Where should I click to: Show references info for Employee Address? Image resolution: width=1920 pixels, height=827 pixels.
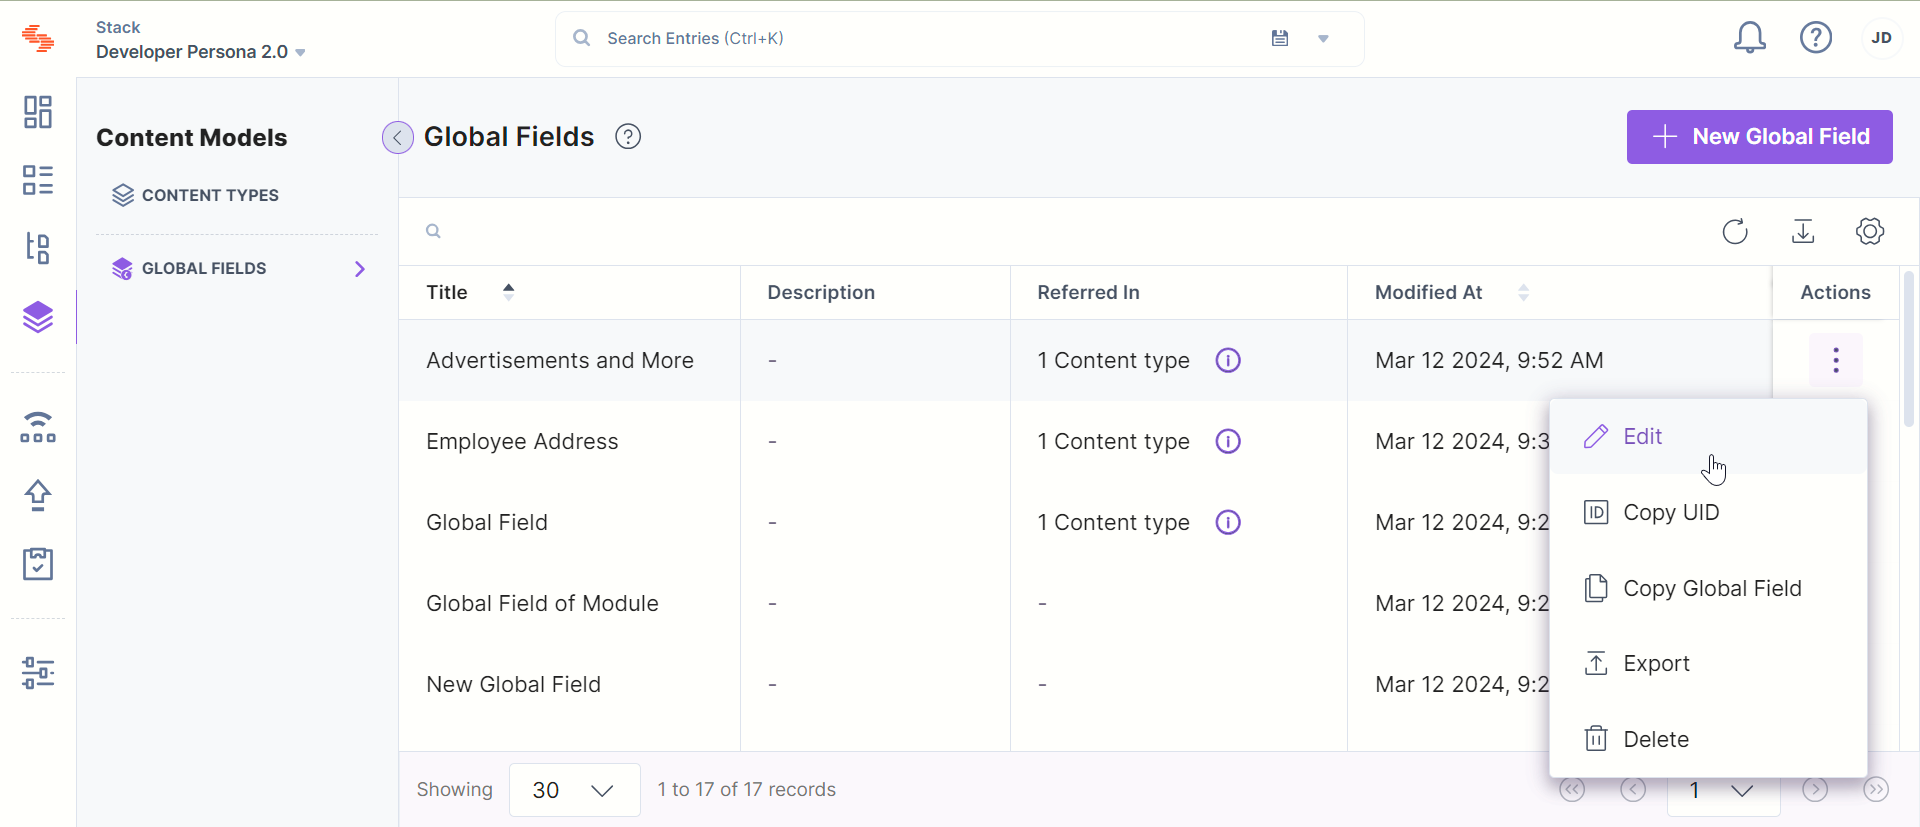1228,441
